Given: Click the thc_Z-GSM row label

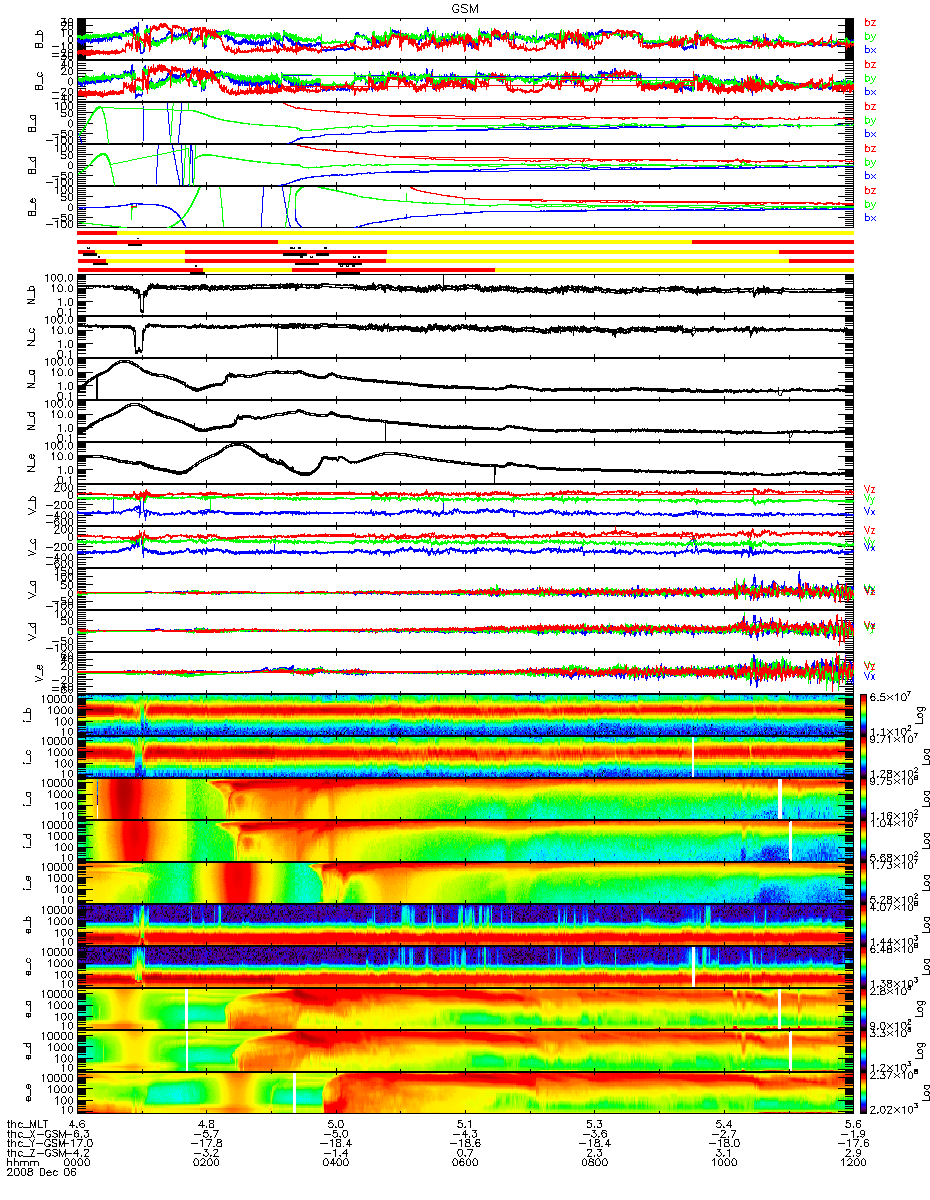Looking at the screenshot, I should [x=37, y=1154].
